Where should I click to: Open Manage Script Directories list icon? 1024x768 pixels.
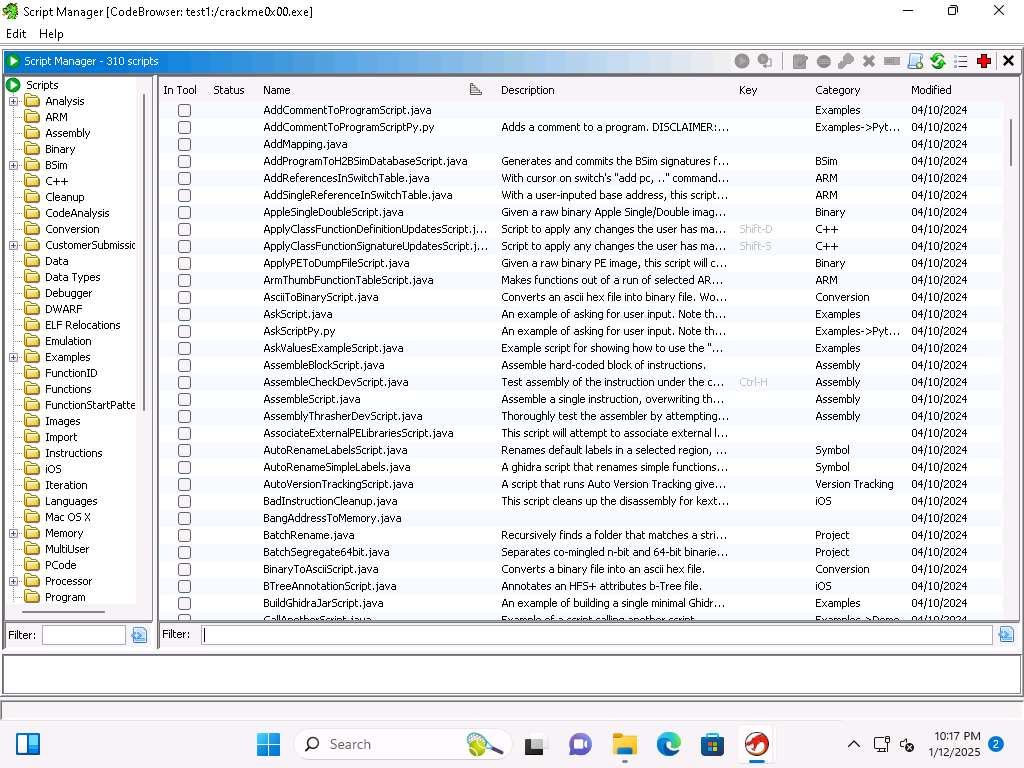961,61
